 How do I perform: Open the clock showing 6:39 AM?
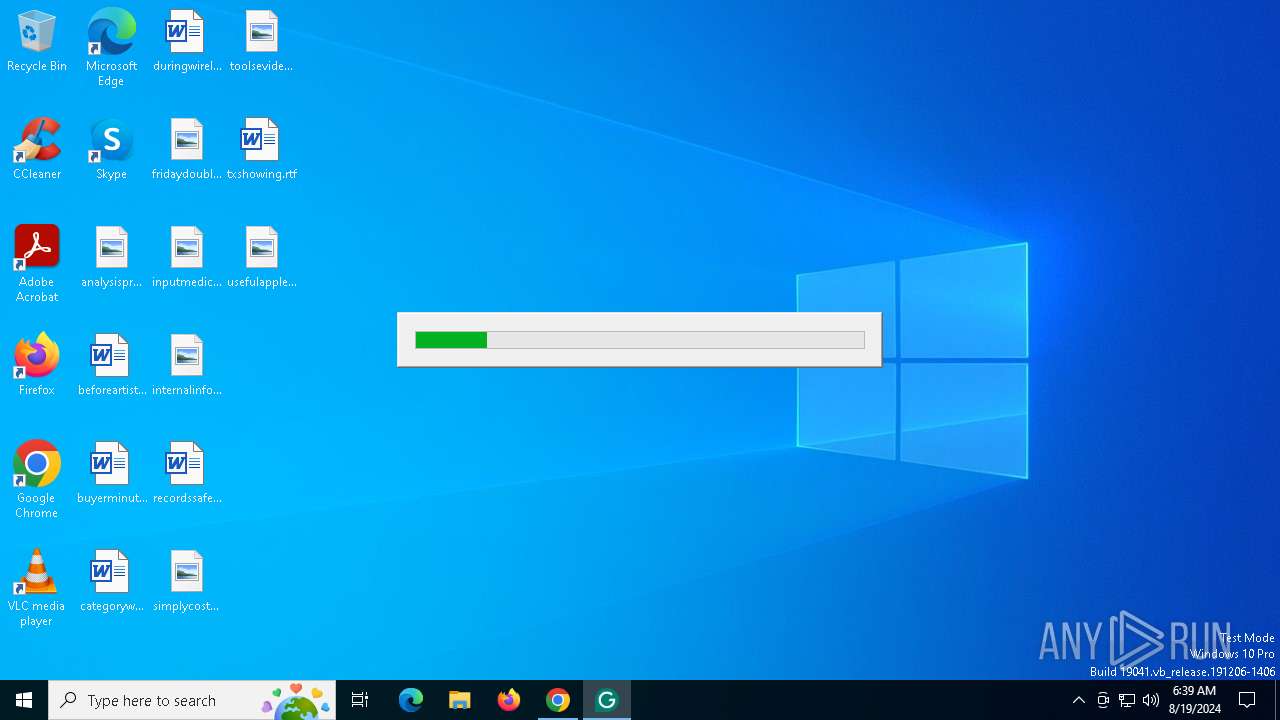click(x=1194, y=700)
